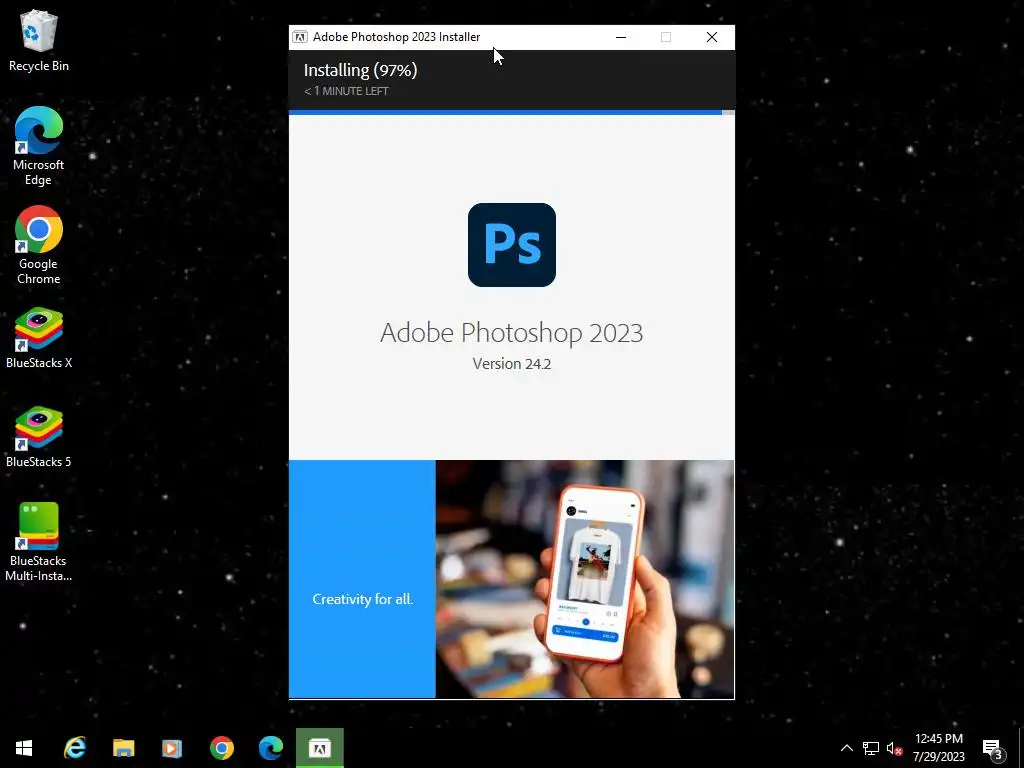
Task: Click the 'Creativity for all.' banner text
Action: (362, 599)
